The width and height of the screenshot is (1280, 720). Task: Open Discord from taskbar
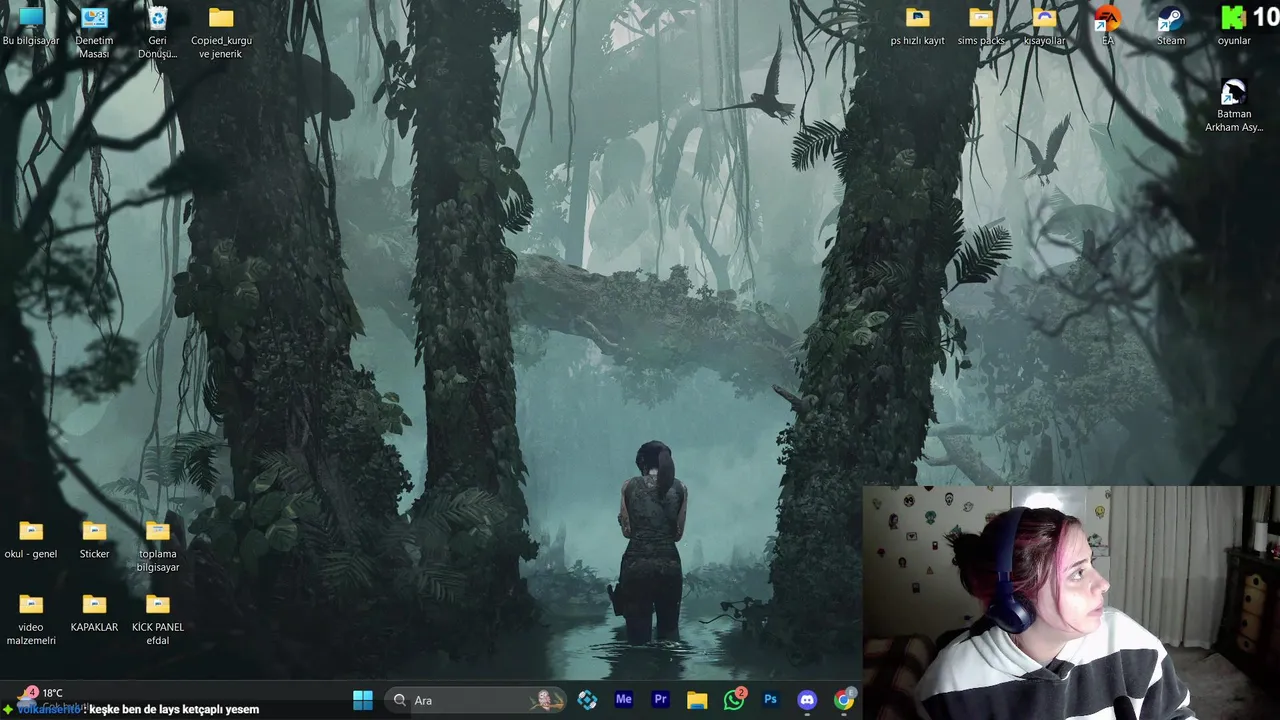807,700
